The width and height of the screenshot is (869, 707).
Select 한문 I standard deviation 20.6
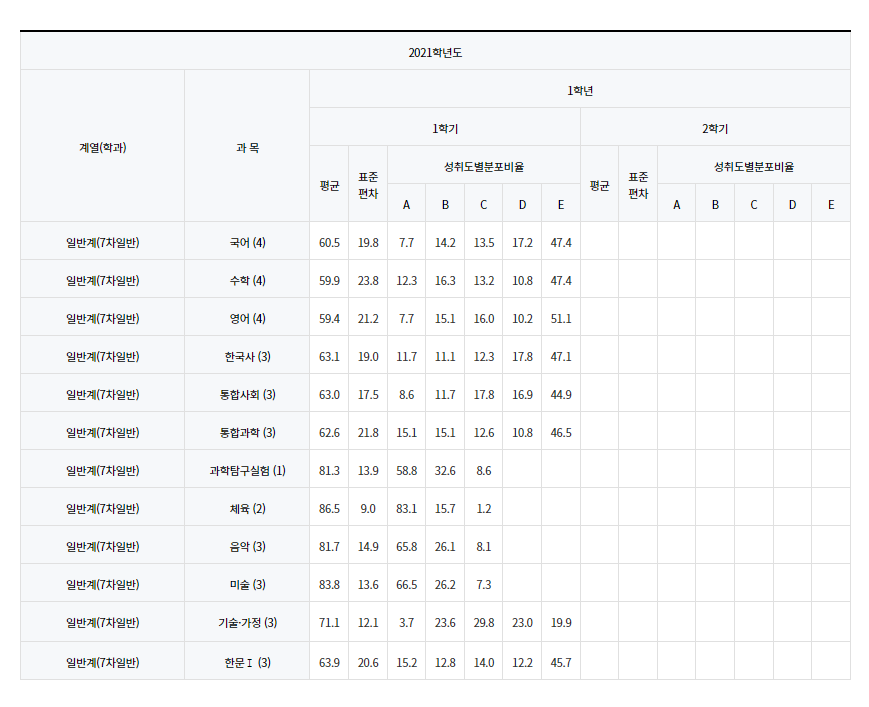368,662
